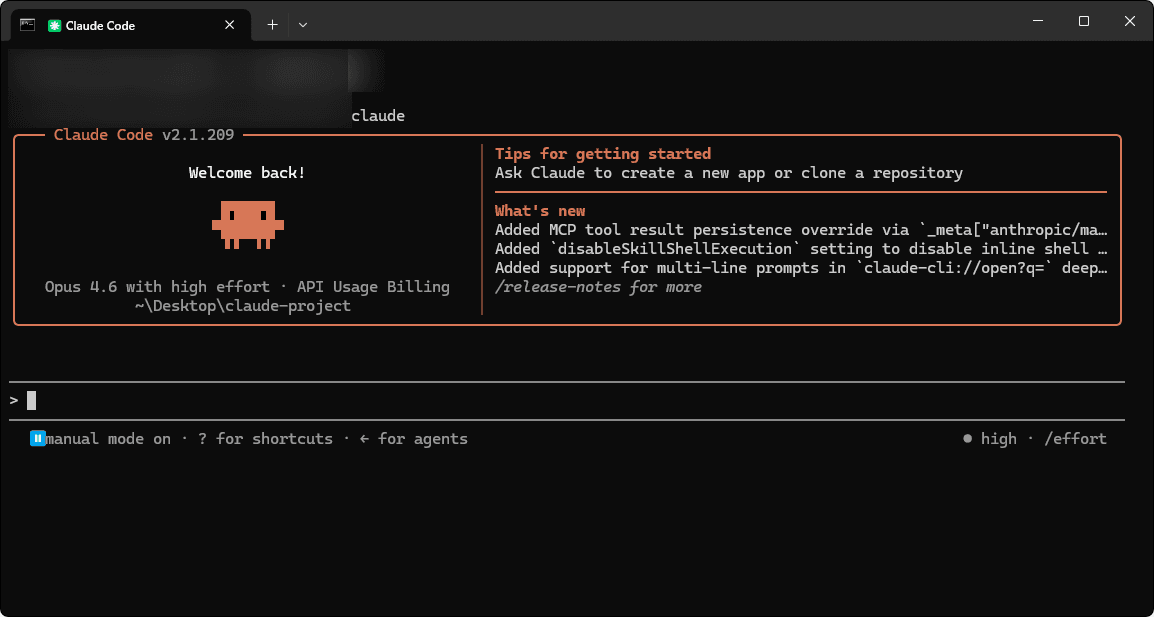Select the Claude Code terminal tab

(x=131, y=25)
